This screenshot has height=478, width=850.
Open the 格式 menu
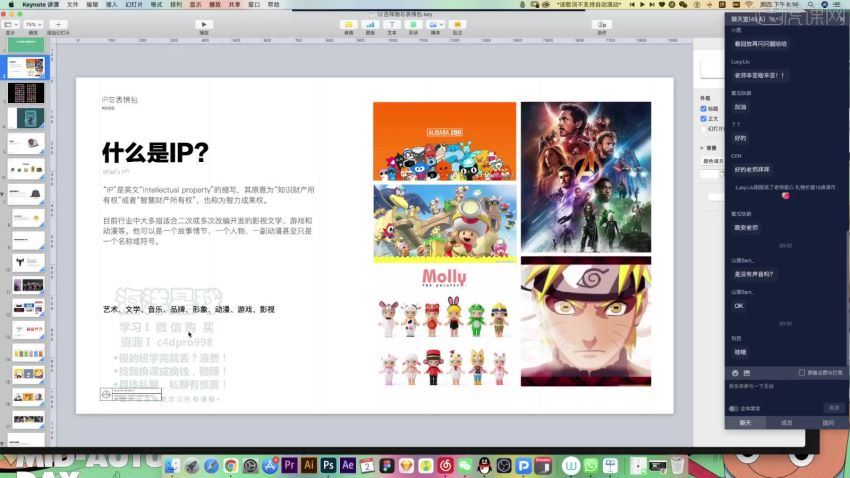tap(156, 4)
